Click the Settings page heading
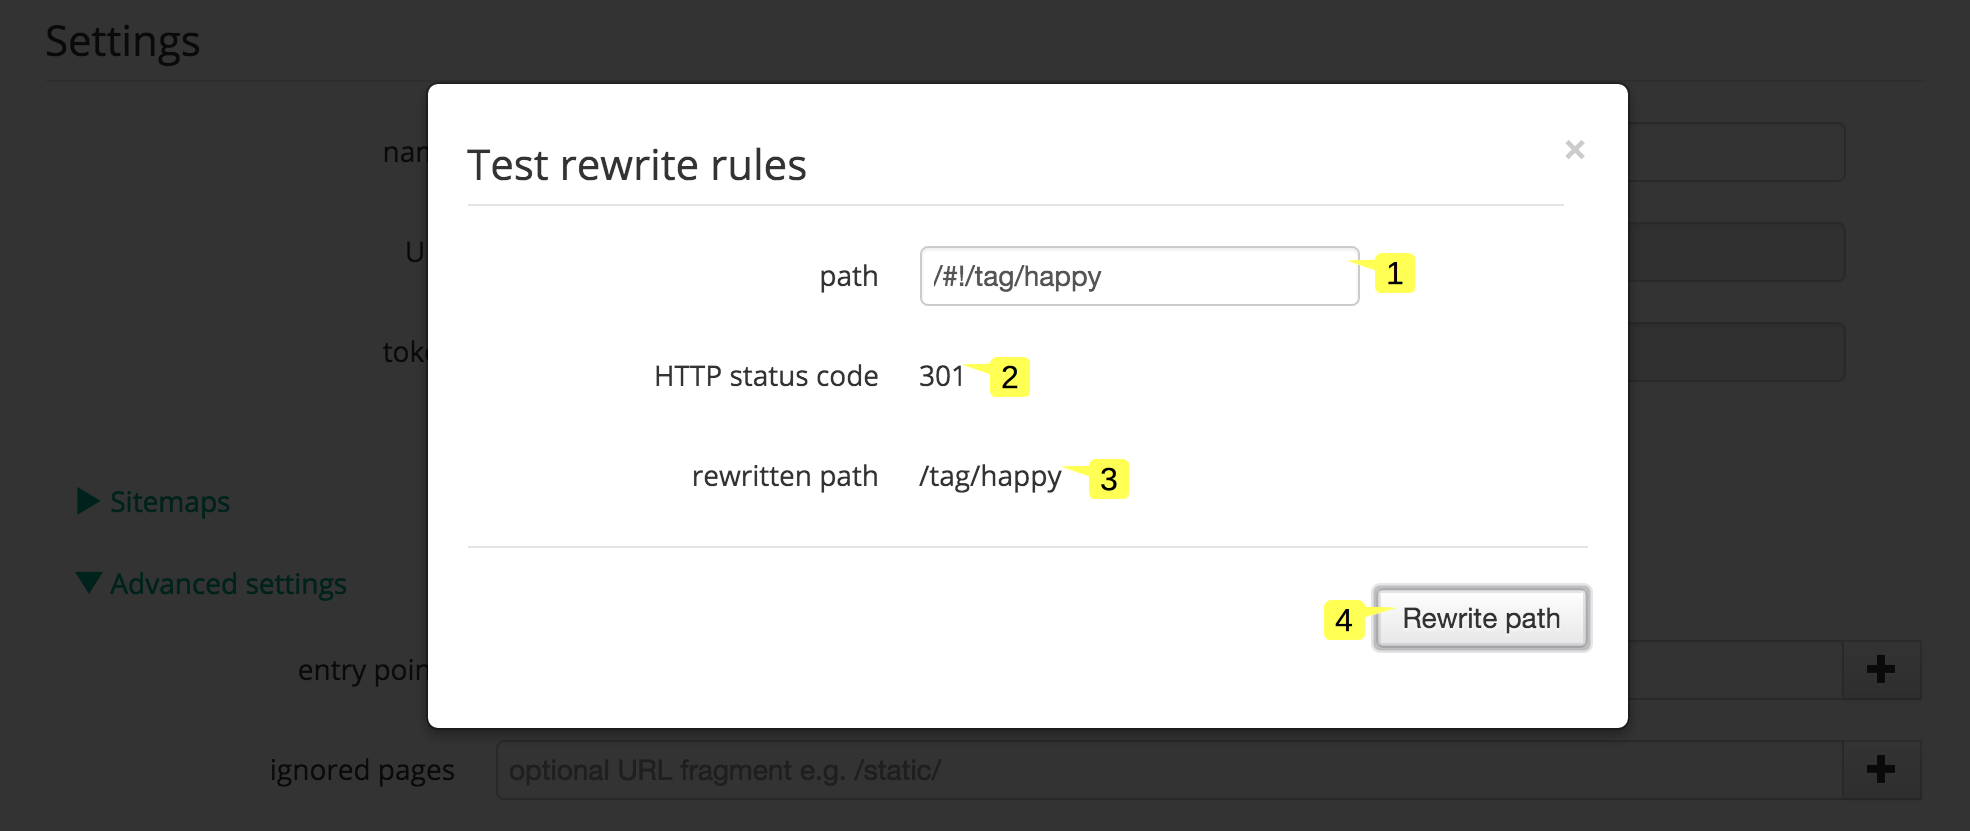 pyautogui.click(x=123, y=42)
